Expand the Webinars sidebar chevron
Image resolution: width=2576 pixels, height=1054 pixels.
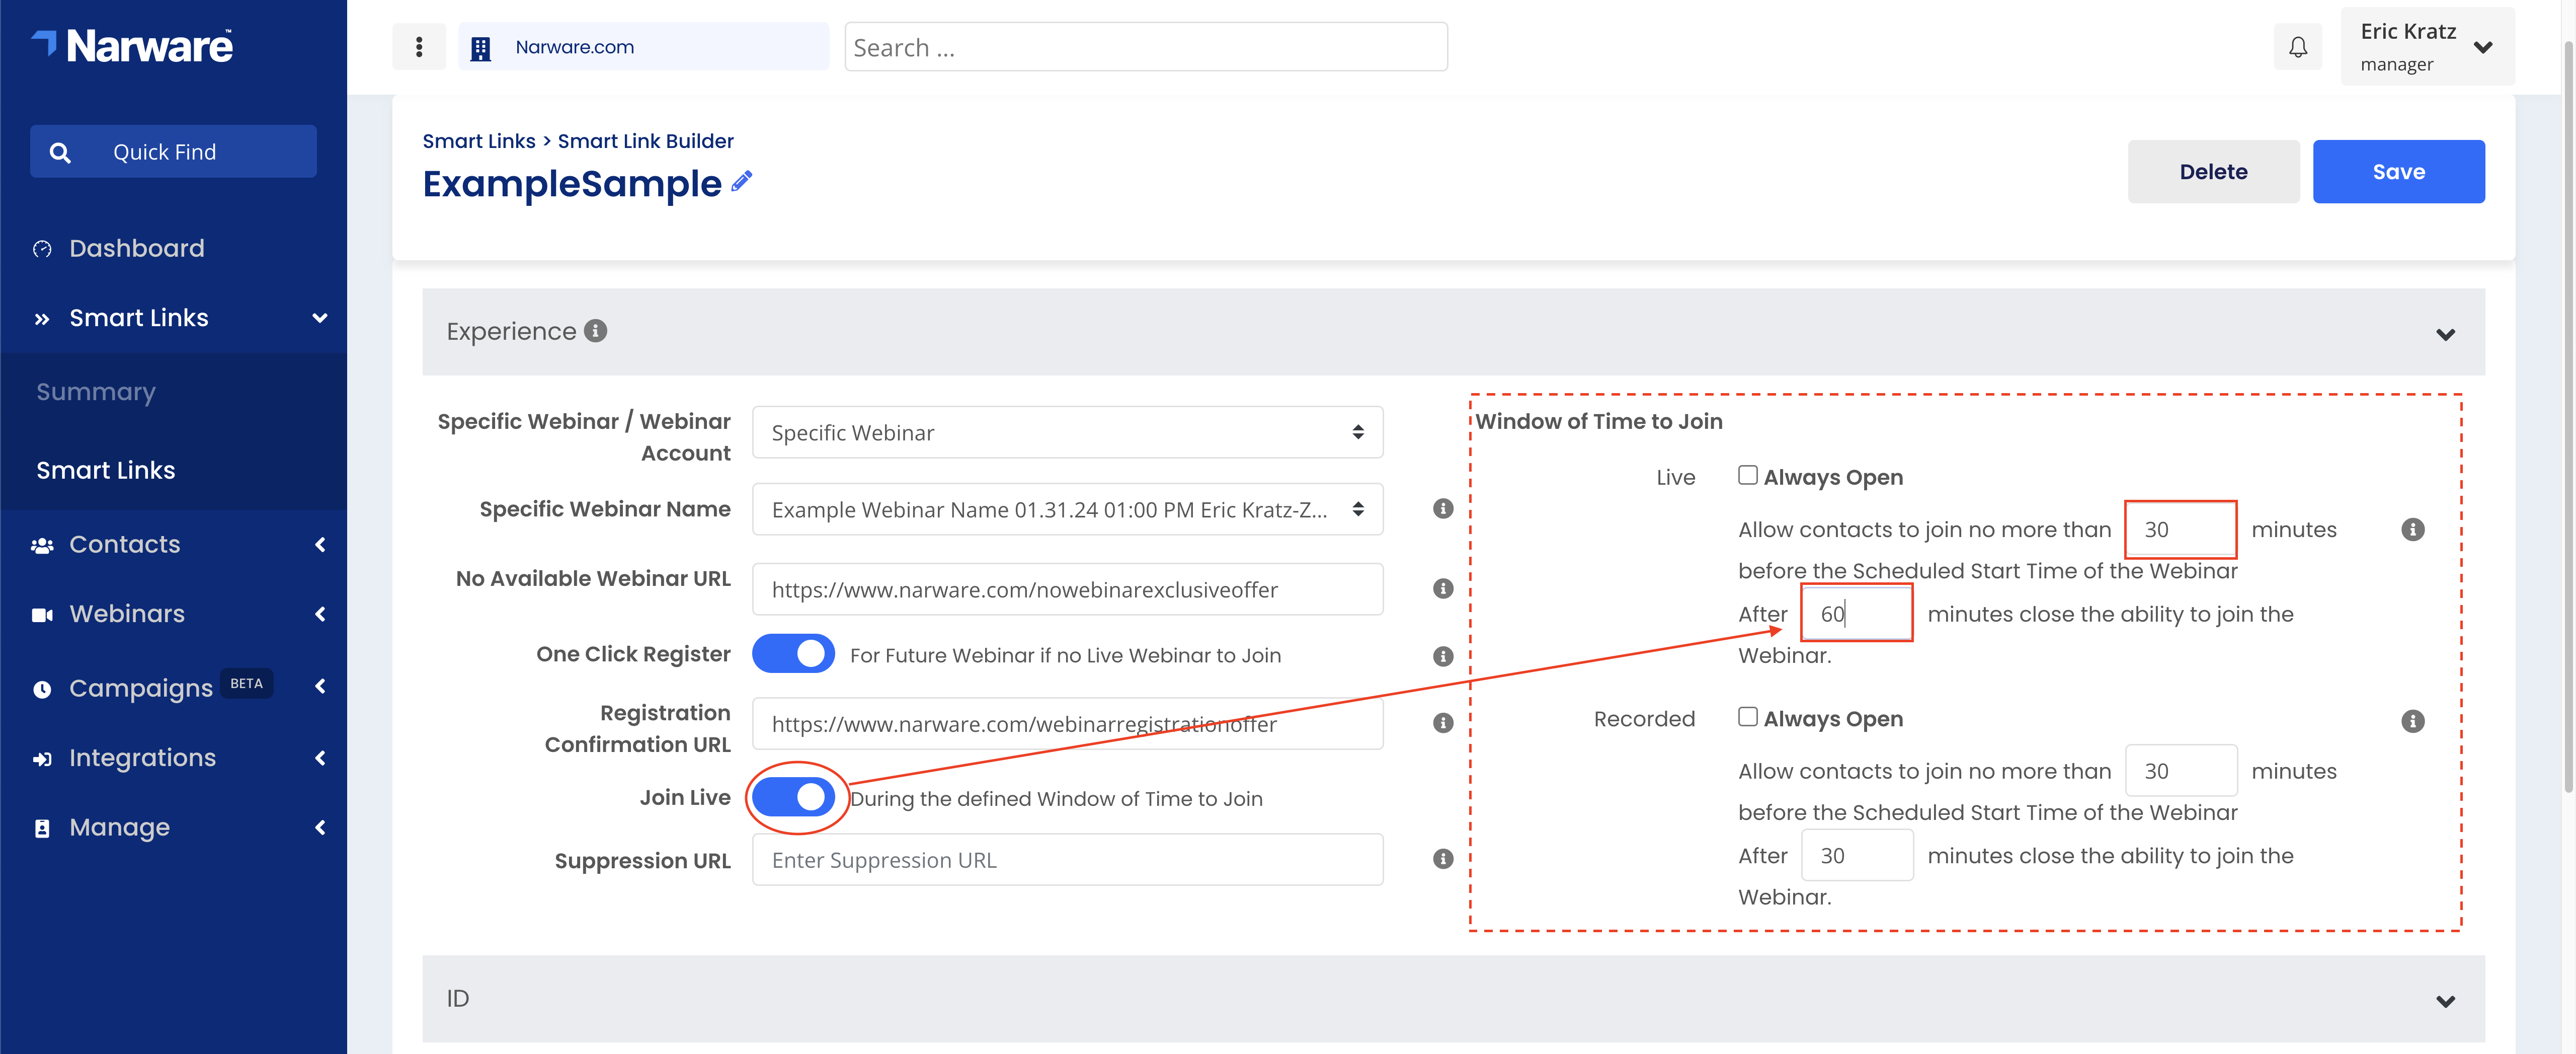(x=320, y=614)
